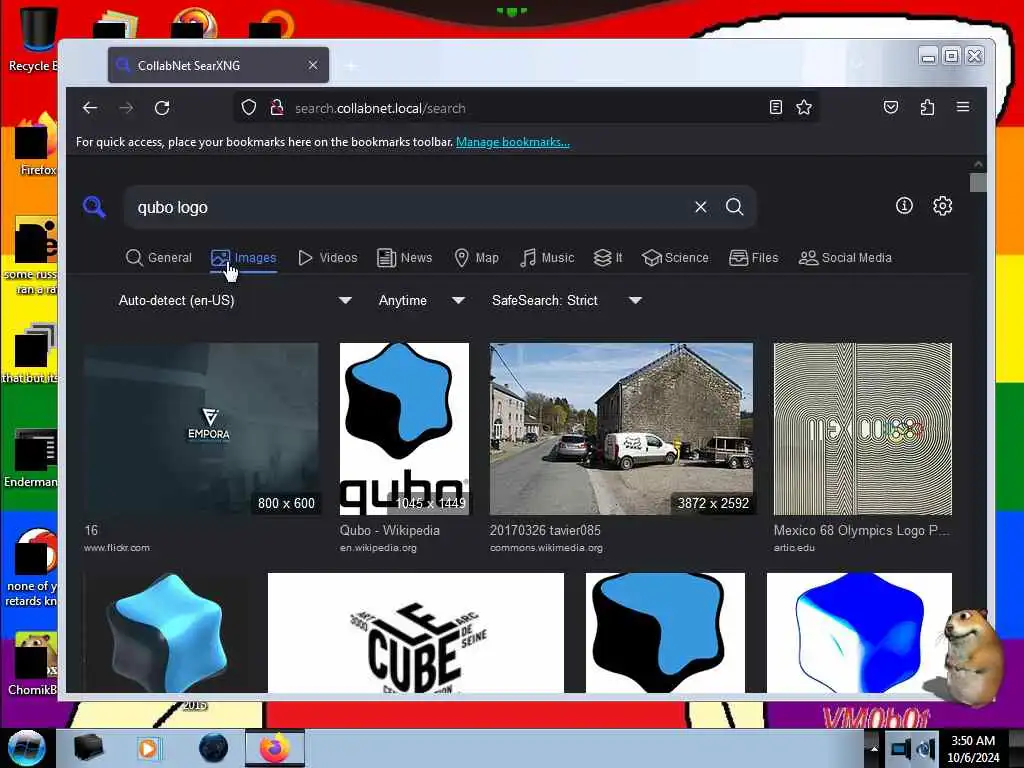The height and width of the screenshot is (768, 1024).
Task: Reload the current search page
Action: pyautogui.click(x=162, y=108)
